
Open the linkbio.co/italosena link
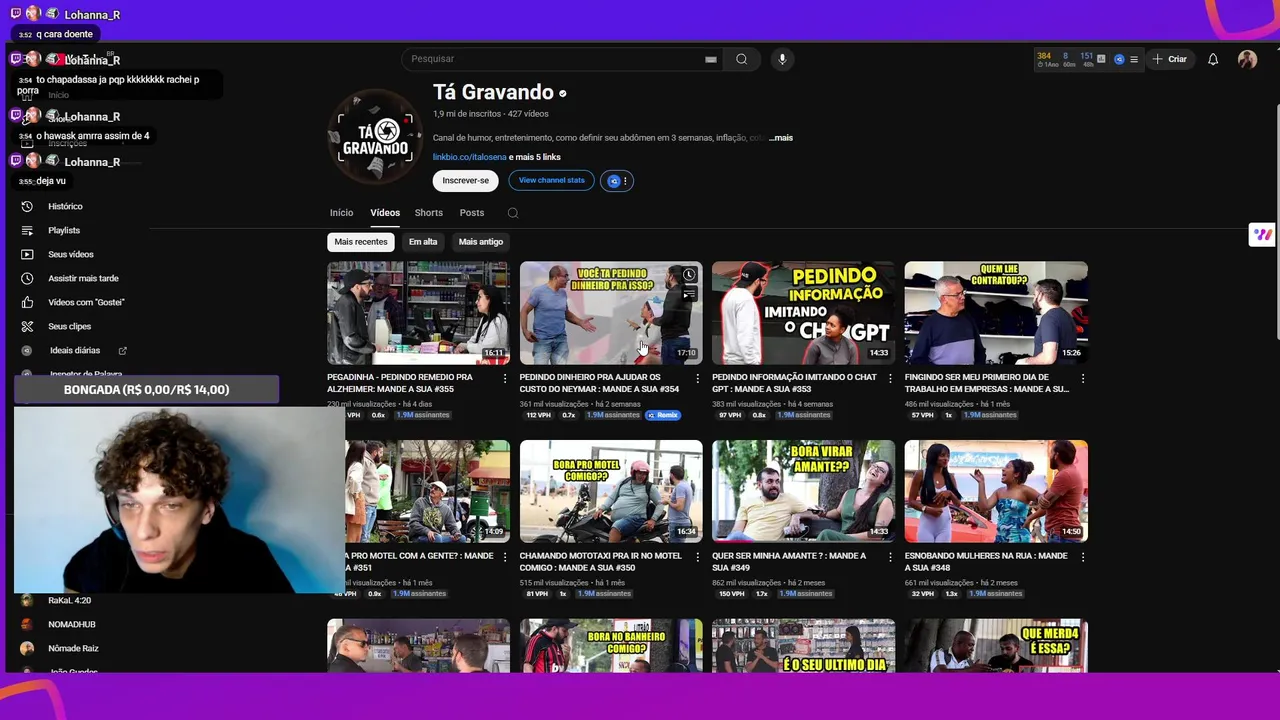469,157
